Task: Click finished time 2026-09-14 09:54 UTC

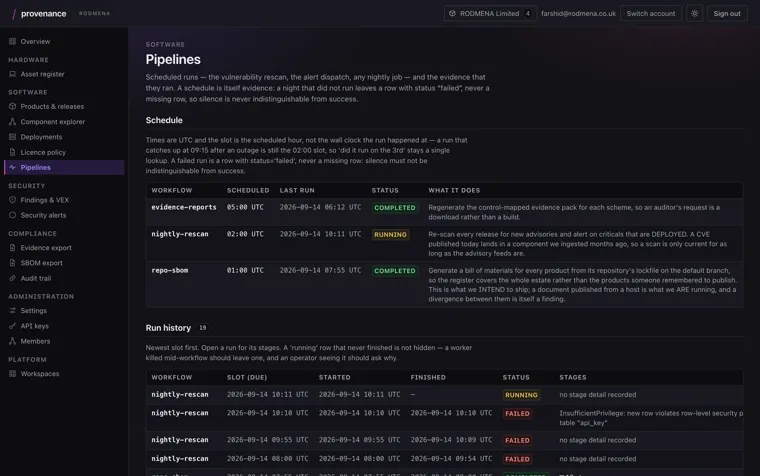Action: 451,459
